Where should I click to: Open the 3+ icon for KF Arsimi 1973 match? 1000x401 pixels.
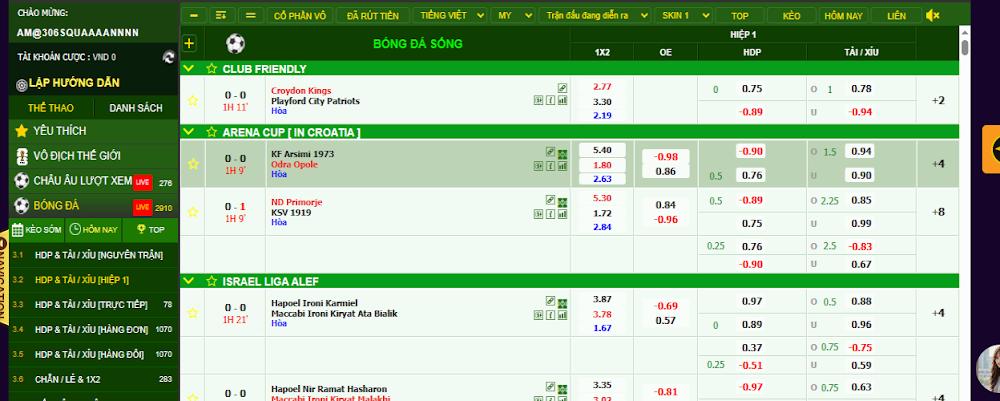pyautogui.click(x=538, y=166)
